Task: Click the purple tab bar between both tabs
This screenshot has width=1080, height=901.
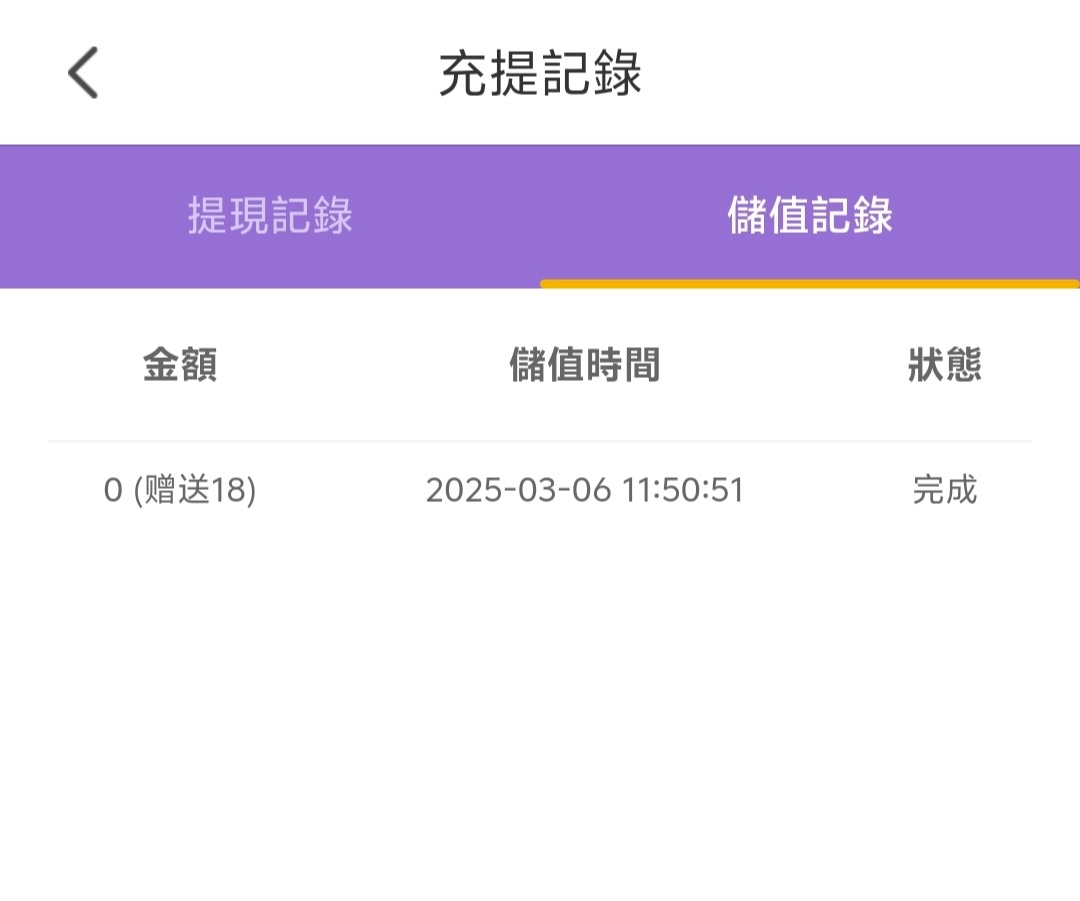Action: tap(540, 216)
